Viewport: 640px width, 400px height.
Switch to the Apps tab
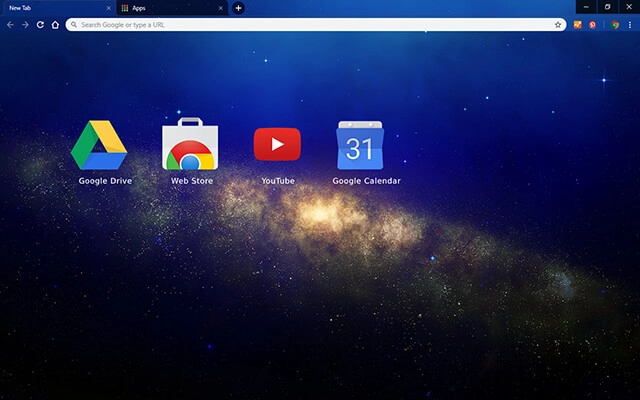click(x=171, y=8)
